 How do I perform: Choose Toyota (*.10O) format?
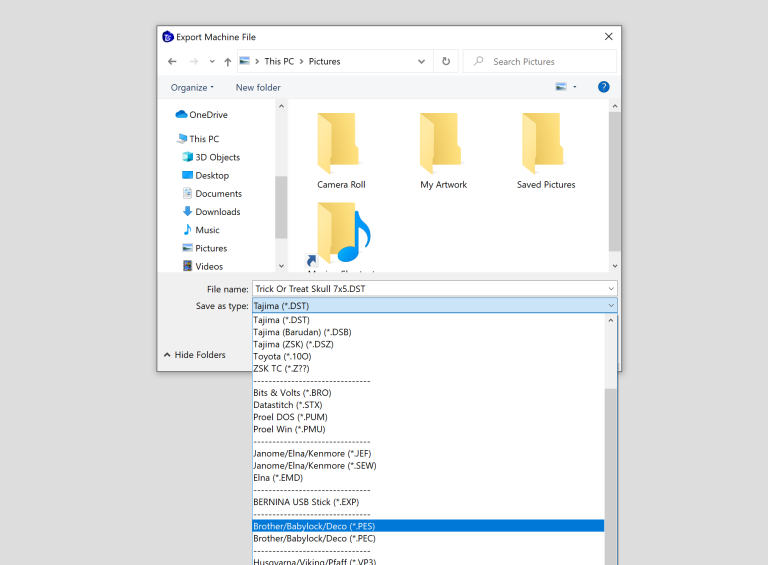click(x=428, y=356)
